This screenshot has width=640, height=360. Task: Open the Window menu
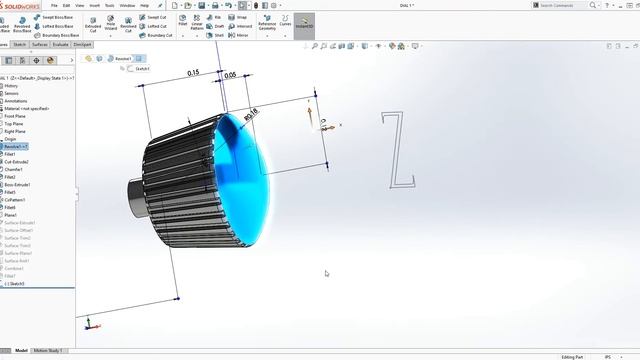pos(127,6)
